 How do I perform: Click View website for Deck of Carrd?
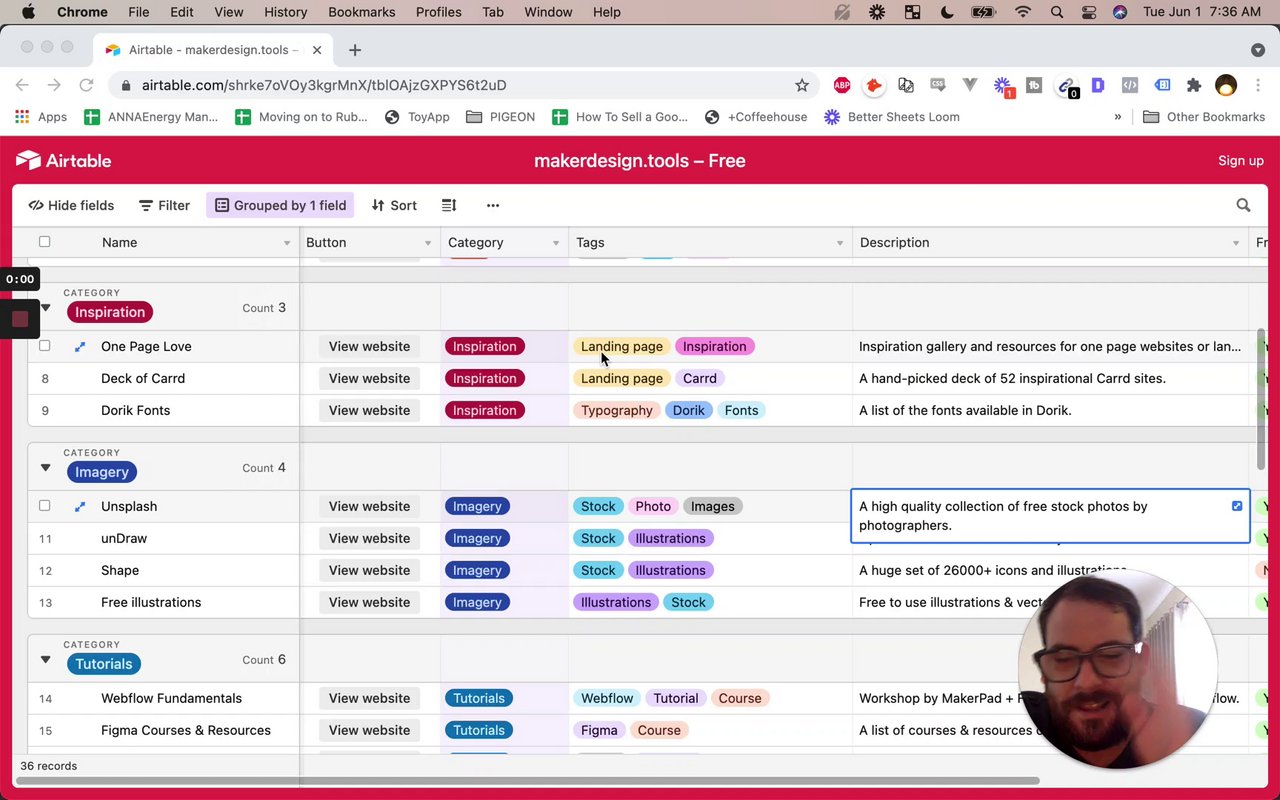click(369, 378)
